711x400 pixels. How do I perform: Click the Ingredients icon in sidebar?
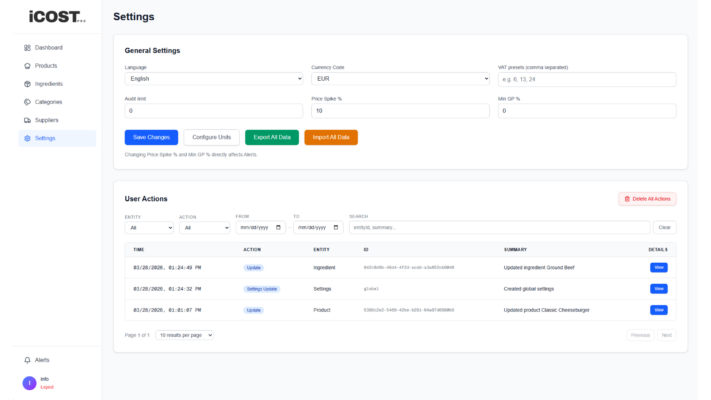coord(27,84)
